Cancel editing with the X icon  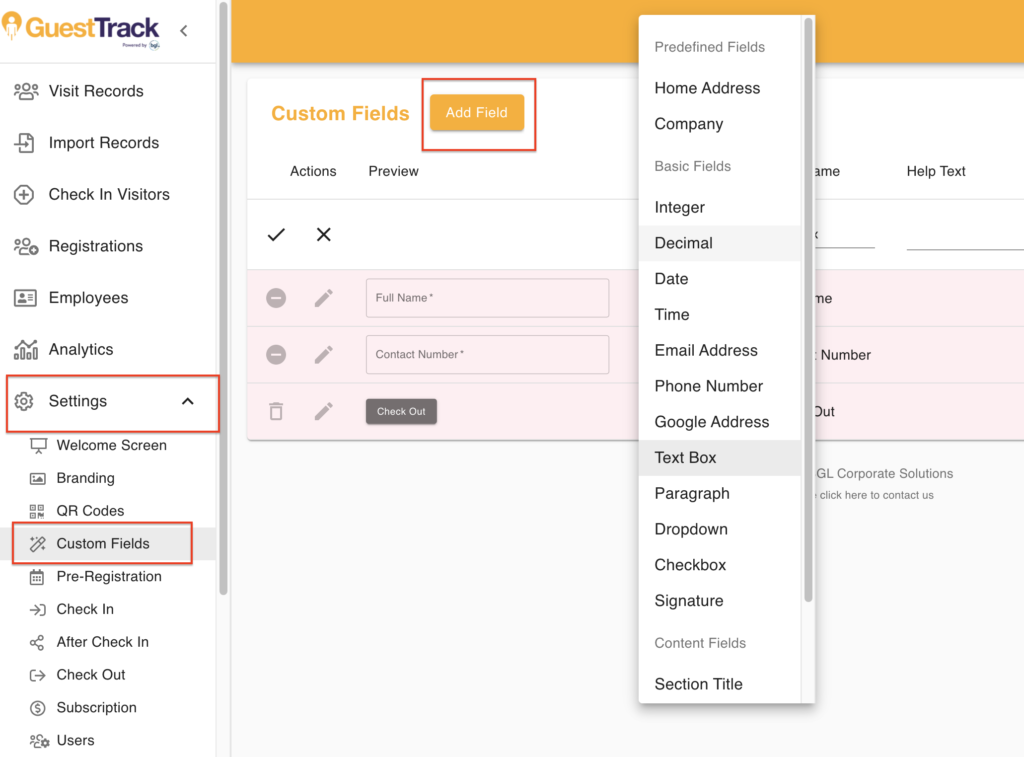point(323,234)
